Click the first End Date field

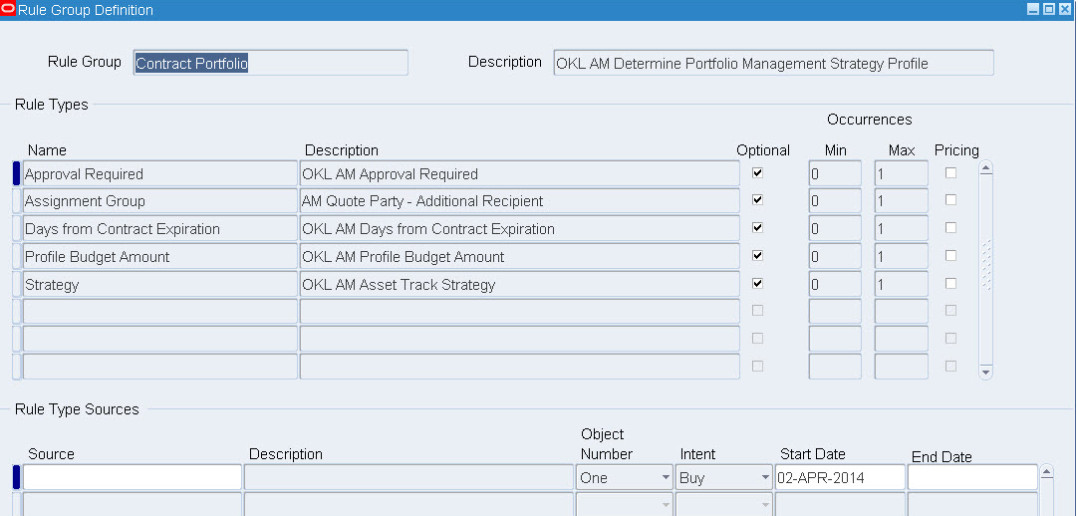click(973, 478)
